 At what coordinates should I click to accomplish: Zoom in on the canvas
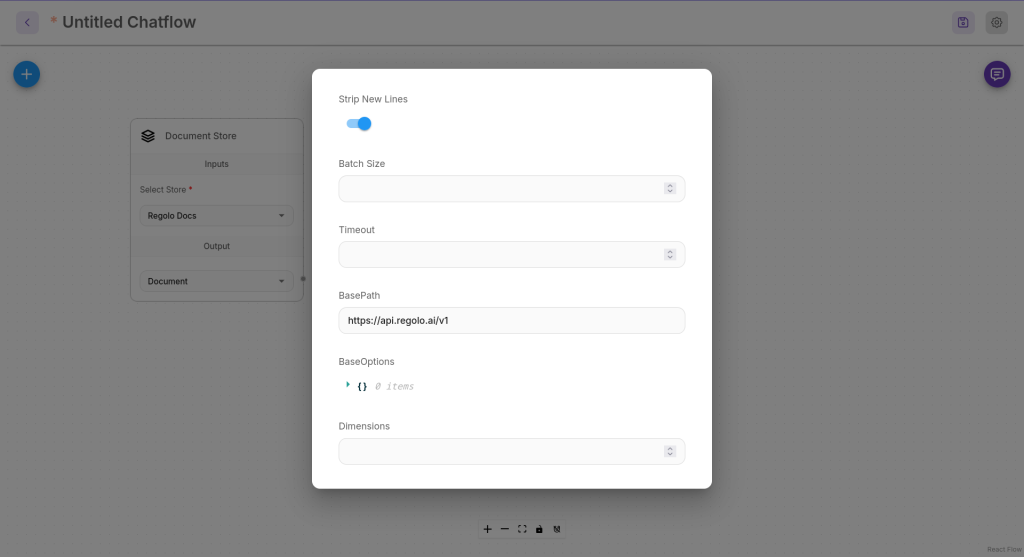point(487,529)
